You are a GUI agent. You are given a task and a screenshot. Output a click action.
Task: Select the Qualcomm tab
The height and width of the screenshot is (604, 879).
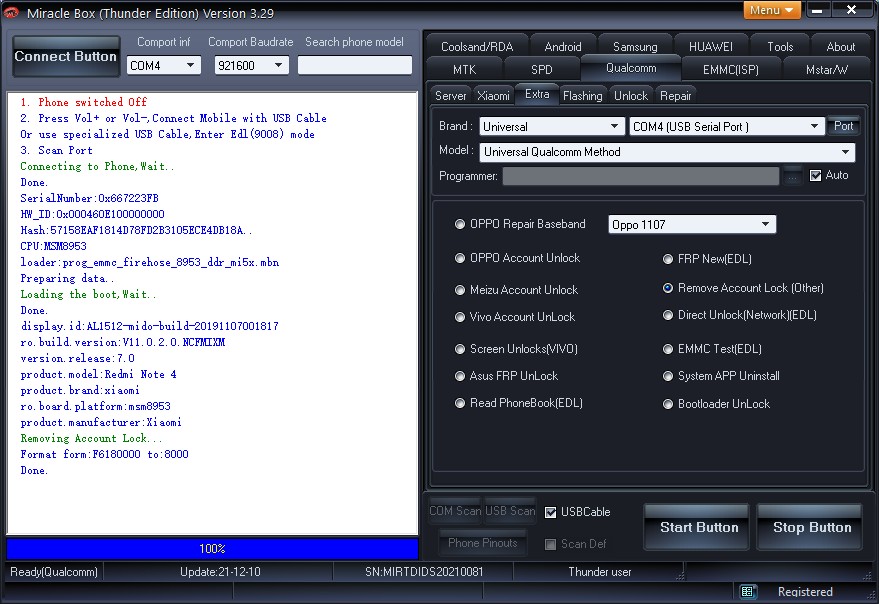(x=631, y=68)
